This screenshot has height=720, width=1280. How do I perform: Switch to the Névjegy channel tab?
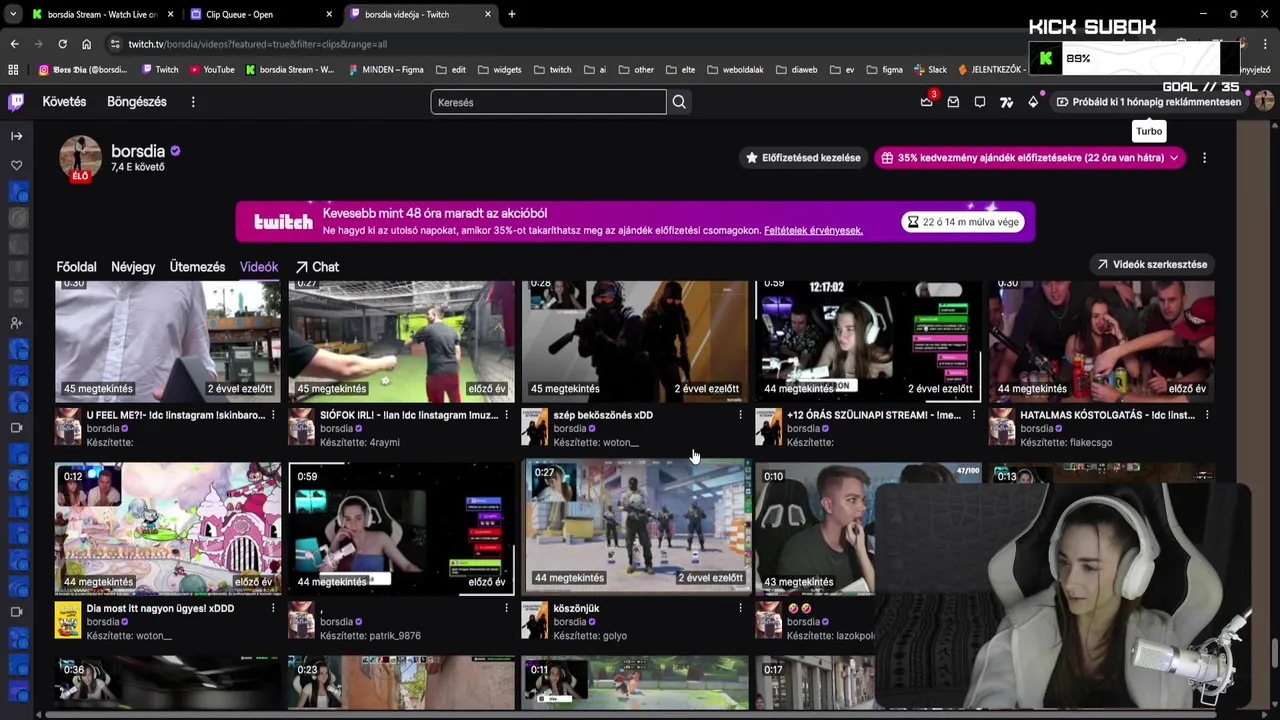[x=133, y=267]
